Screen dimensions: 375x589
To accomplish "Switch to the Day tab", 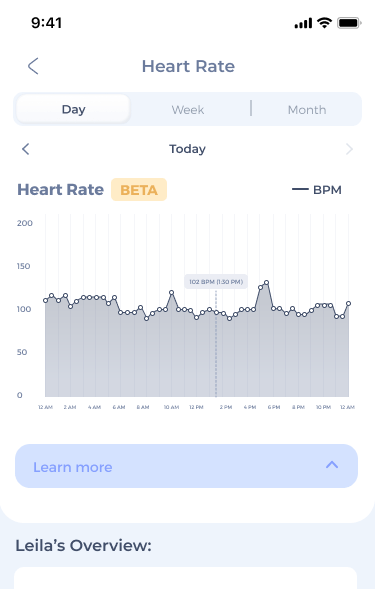I will pyautogui.click(x=74, y=109).
